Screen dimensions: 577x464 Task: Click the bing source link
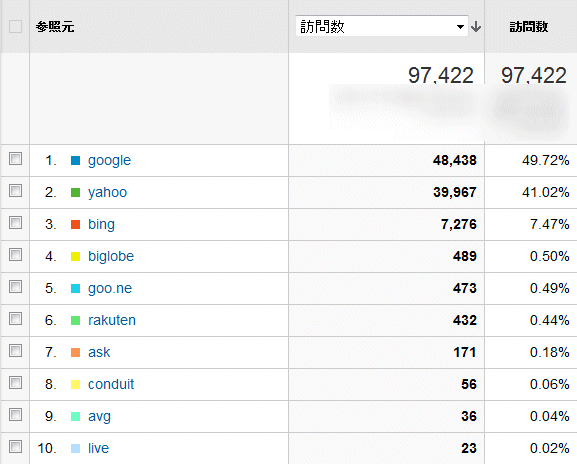[x=101, y=225]
